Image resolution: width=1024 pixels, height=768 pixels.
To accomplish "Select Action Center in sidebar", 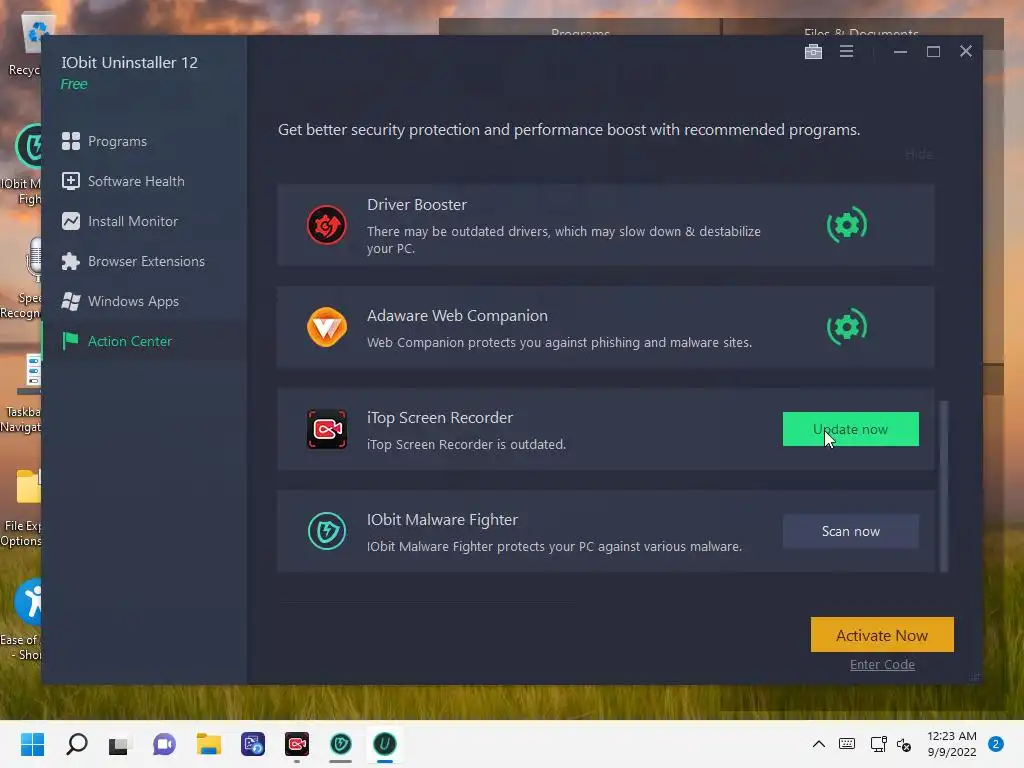I will click(130, 341).
